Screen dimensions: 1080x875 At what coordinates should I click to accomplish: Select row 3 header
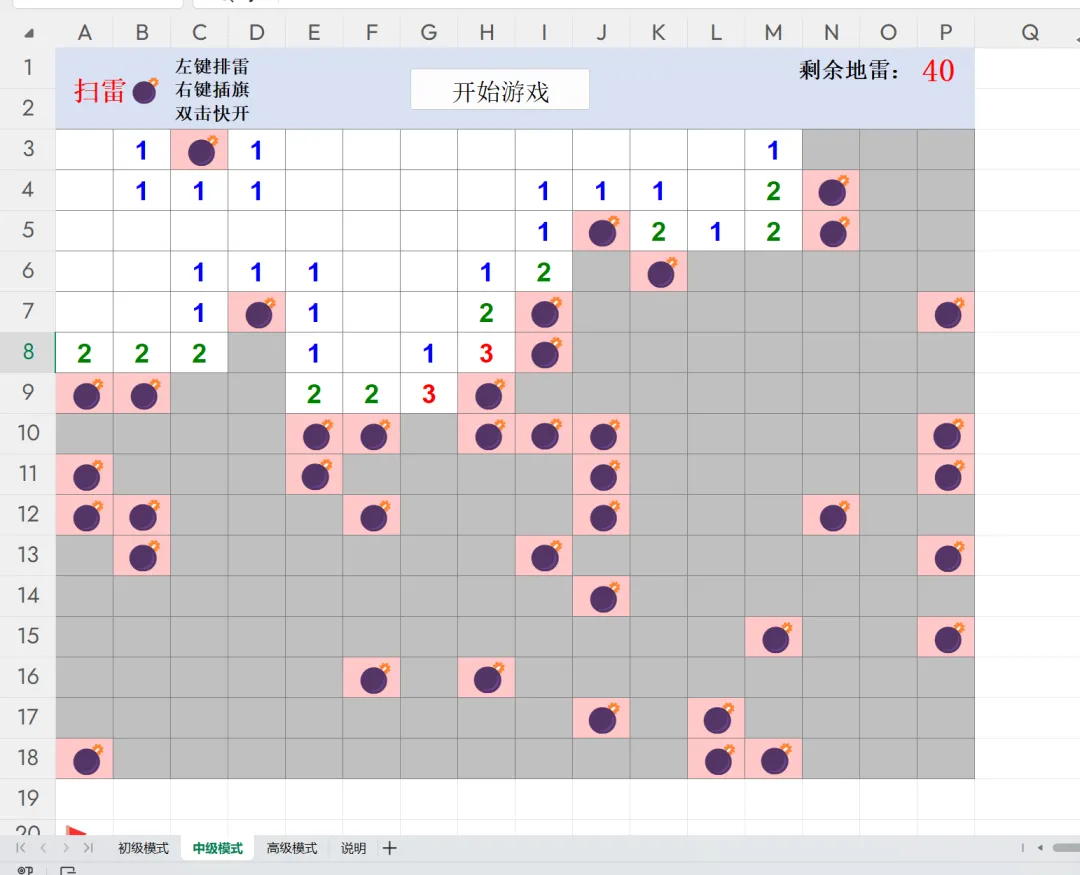pyautogui.click(x=28, y=149)
